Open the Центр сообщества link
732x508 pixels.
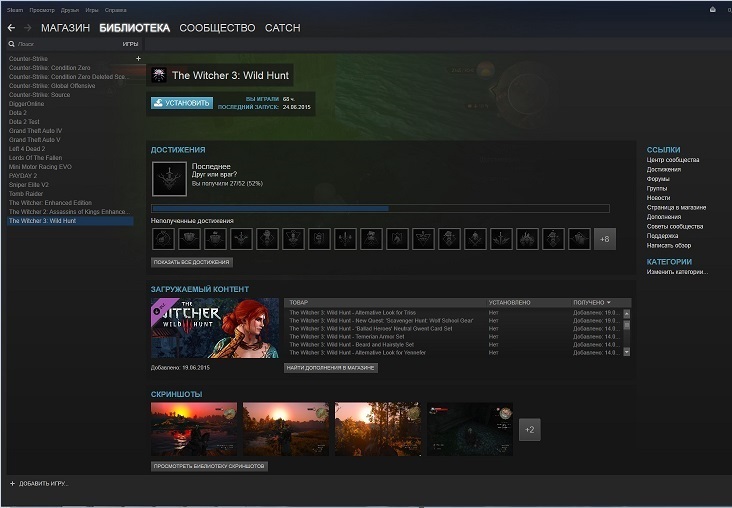tap(673, 160)
